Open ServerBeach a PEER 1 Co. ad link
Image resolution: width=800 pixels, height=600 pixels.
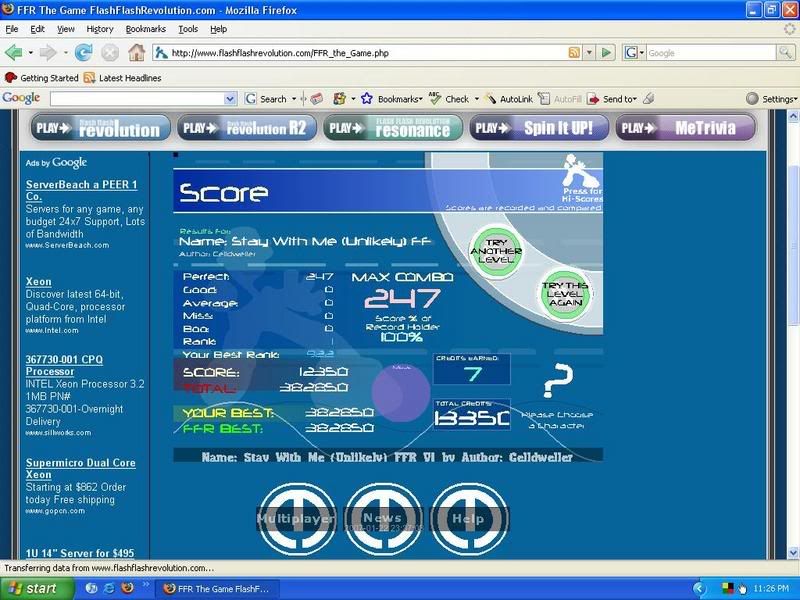click(x=82, y=190)
